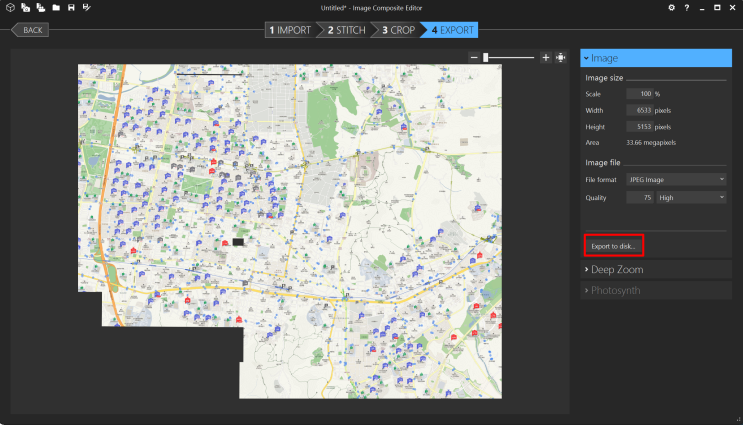Save project with the floppy disk icon

71,8
